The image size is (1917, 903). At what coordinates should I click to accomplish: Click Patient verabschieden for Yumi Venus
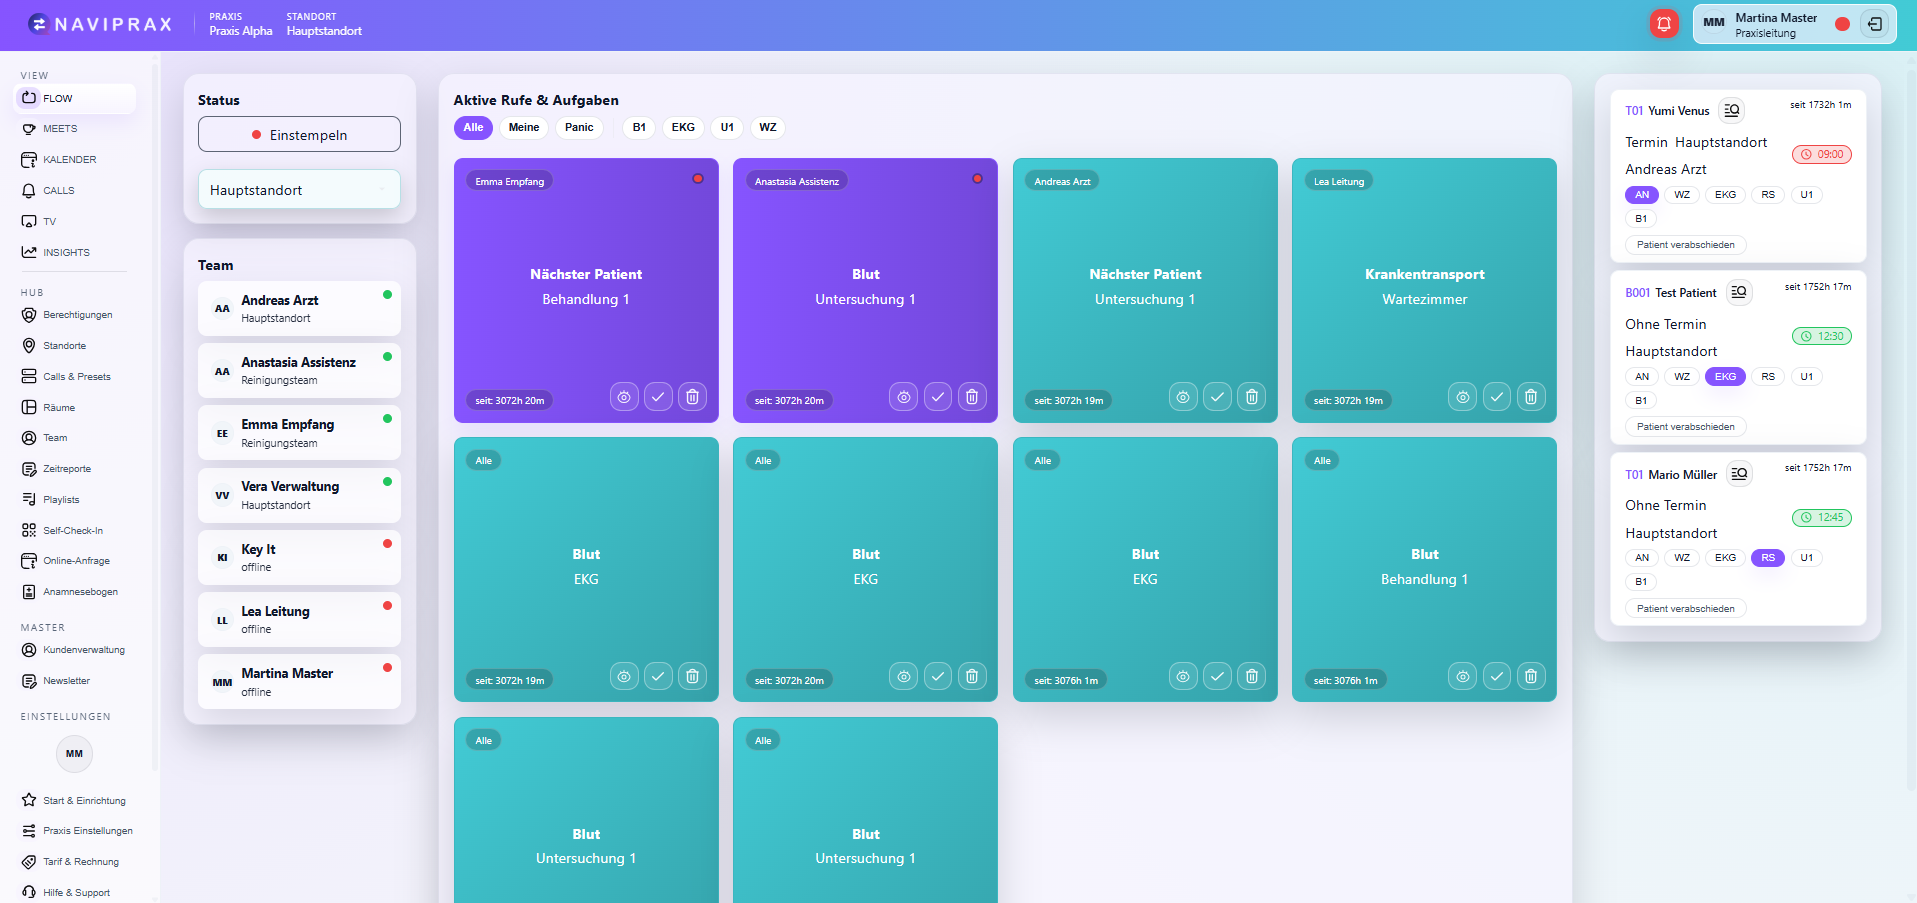click(x=1685, y=245)
